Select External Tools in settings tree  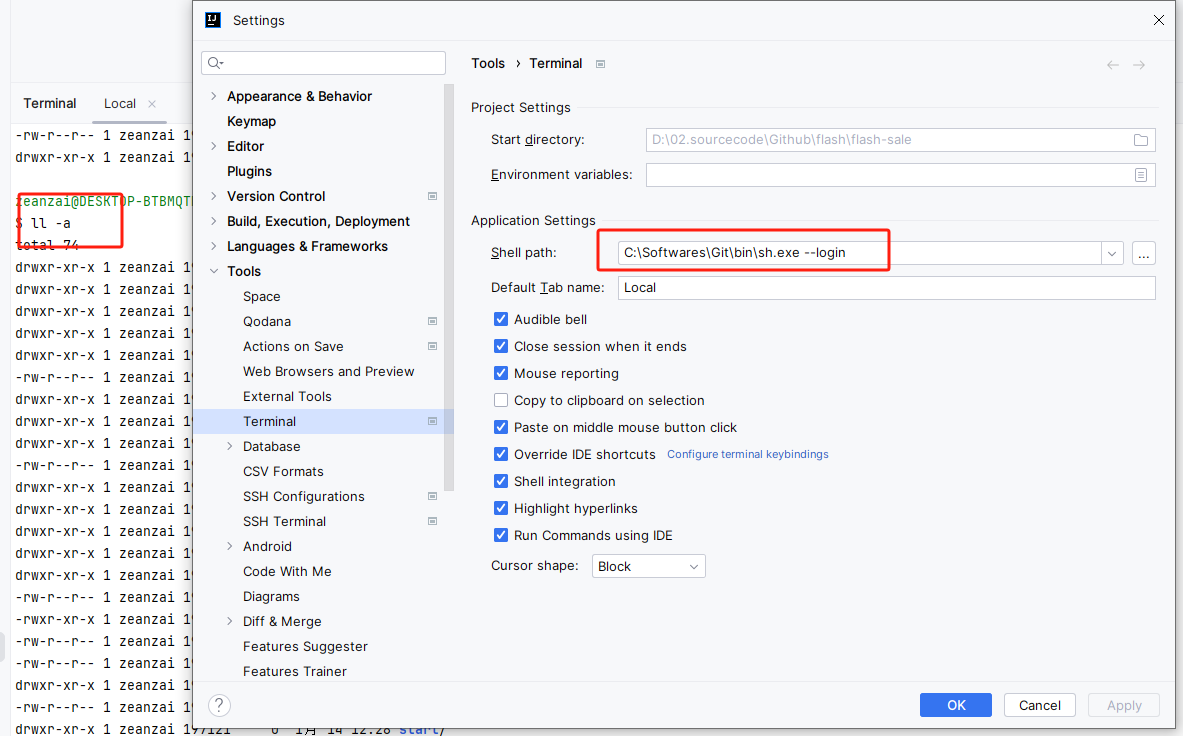coord(287,397)
